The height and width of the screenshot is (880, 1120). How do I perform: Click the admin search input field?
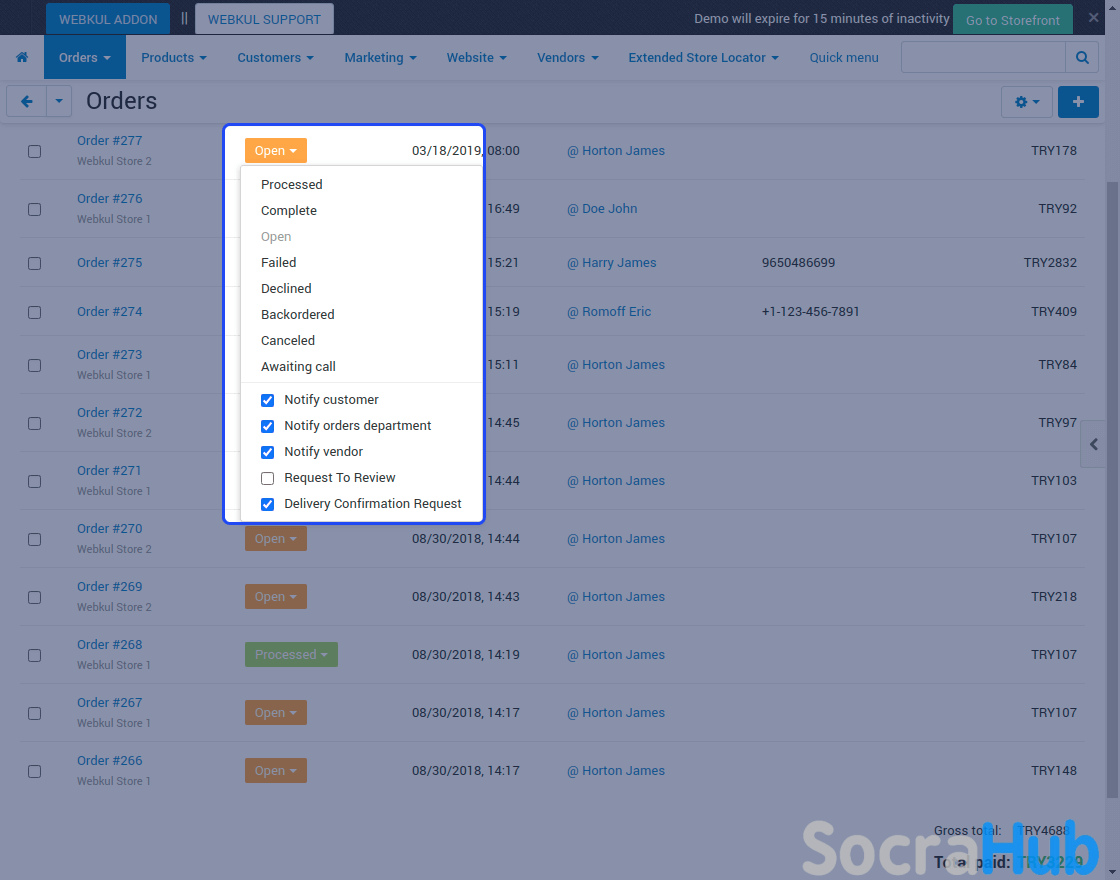[x=984, y=57]
